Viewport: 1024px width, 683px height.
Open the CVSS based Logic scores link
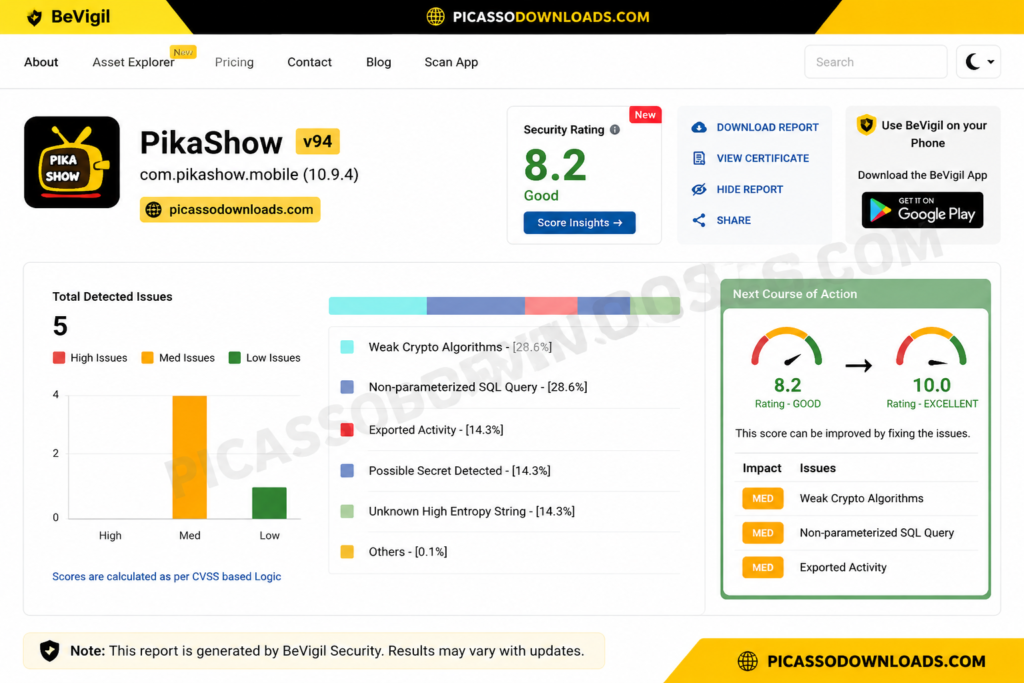click(167, 577)
